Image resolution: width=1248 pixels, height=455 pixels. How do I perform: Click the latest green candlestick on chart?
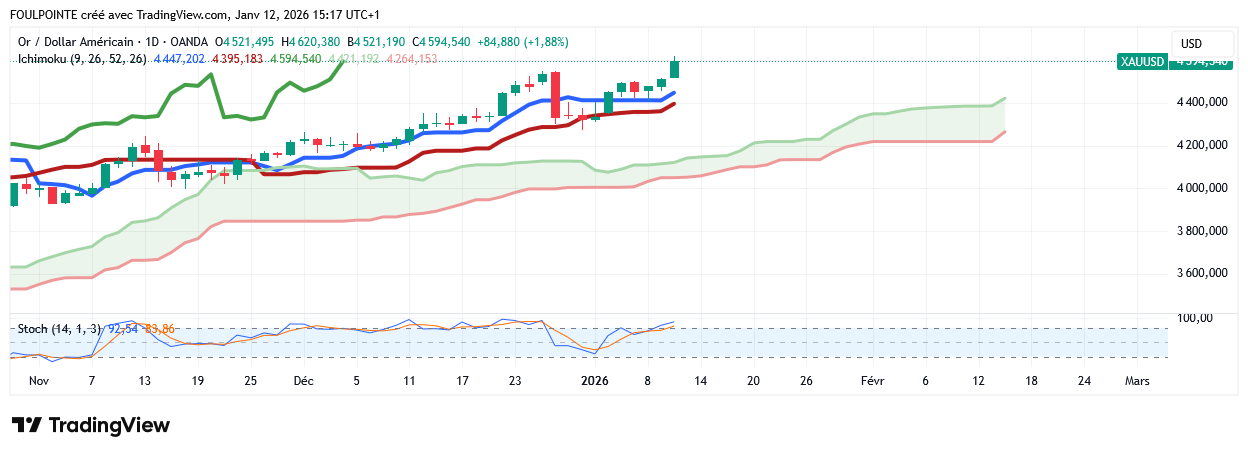(x=675, y=68)
